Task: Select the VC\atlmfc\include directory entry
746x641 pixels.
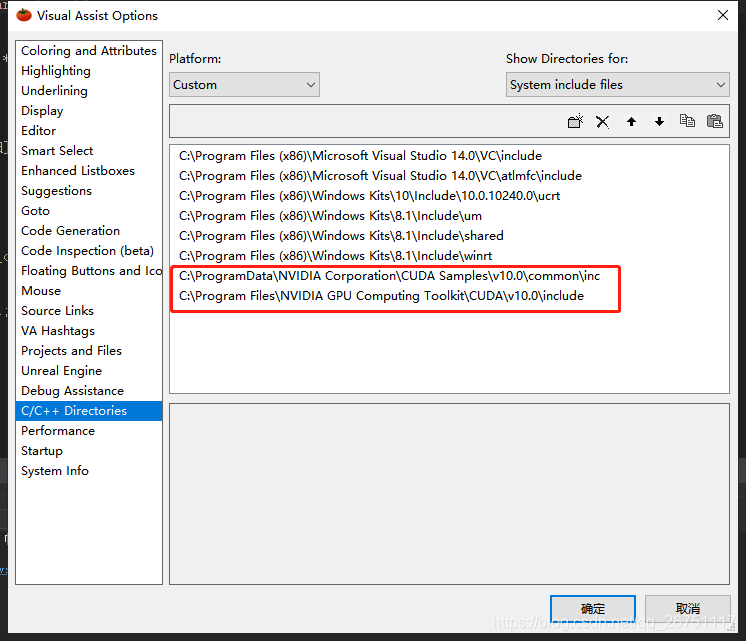Action: 380,176
